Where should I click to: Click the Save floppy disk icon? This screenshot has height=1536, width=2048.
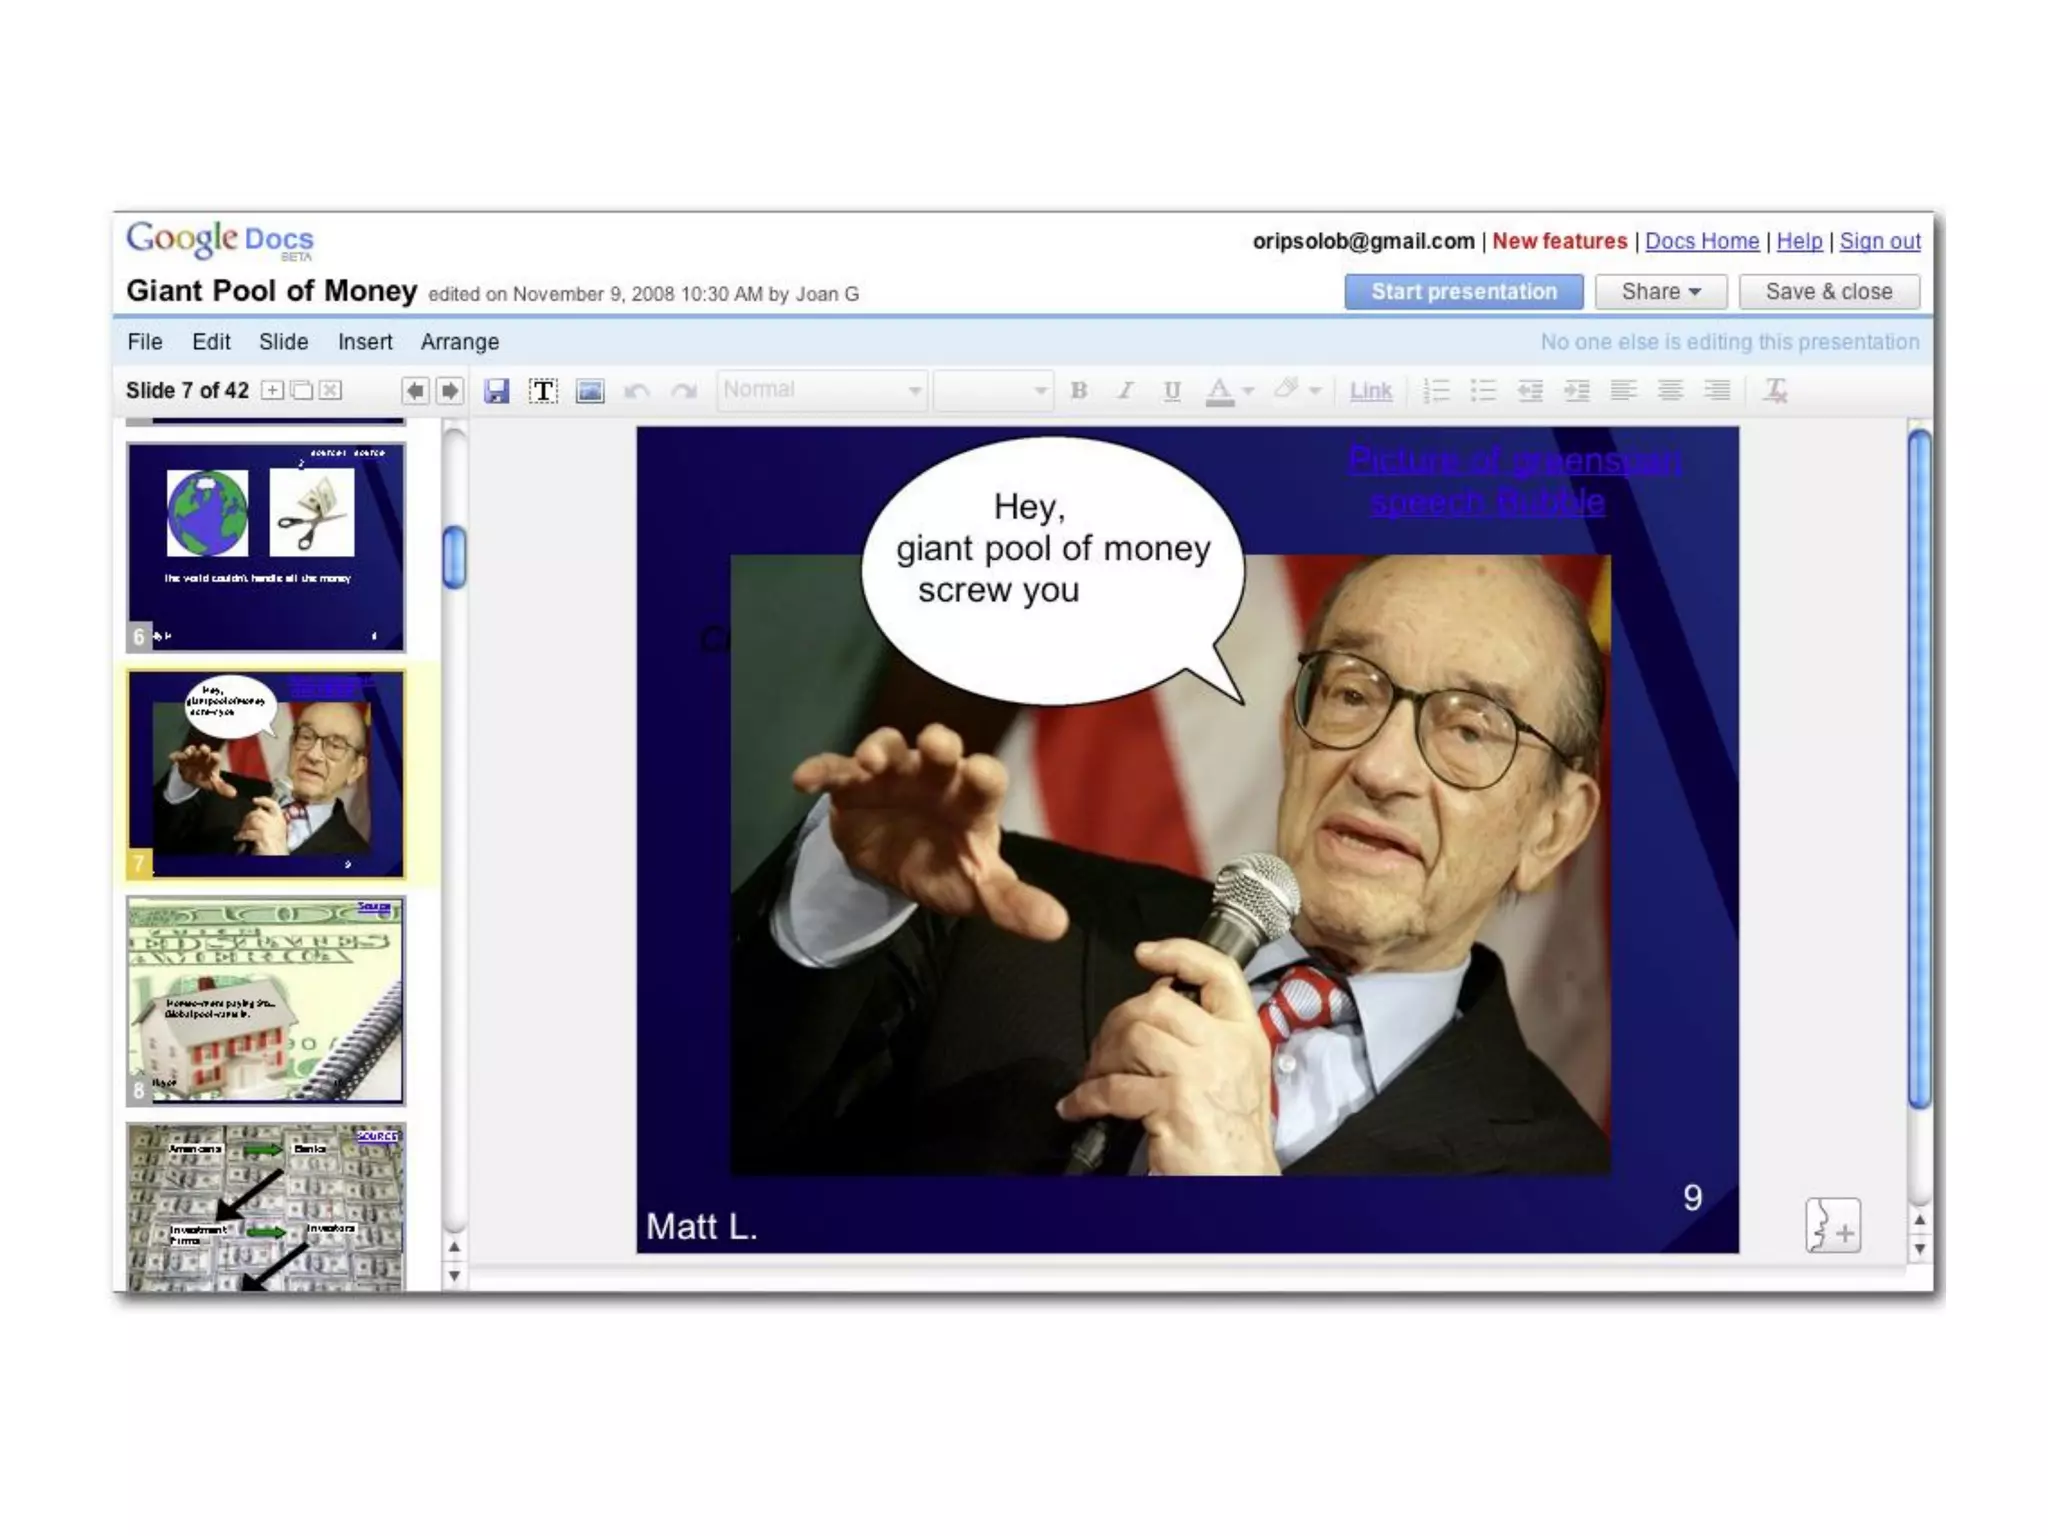pyautogui.click(x=496, y=391)
